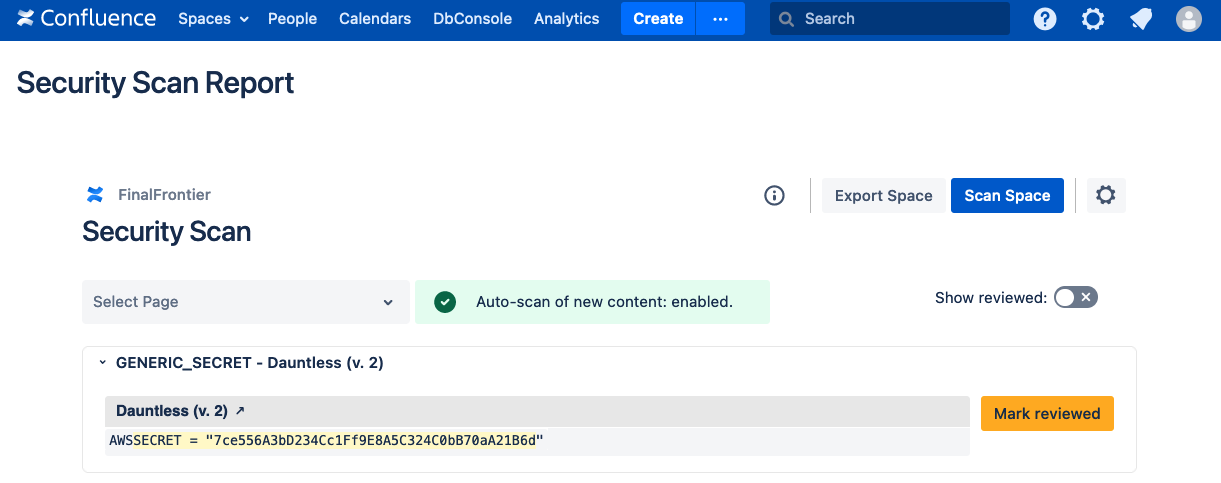1221x483 pixels.
Task: Open the help question mark icon
Action: click(1045, 19)
